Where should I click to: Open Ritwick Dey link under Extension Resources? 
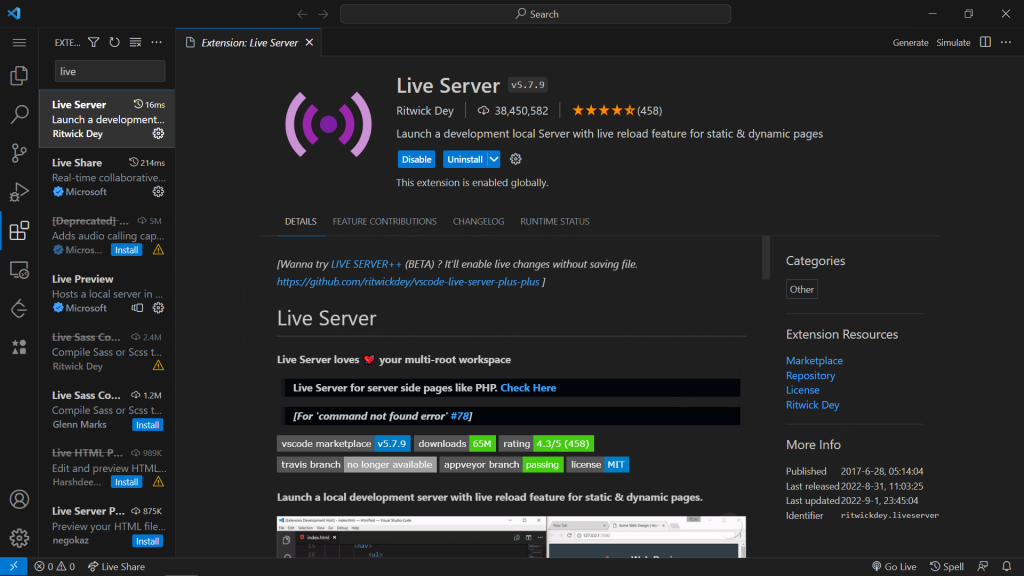(x=812, y=405)
